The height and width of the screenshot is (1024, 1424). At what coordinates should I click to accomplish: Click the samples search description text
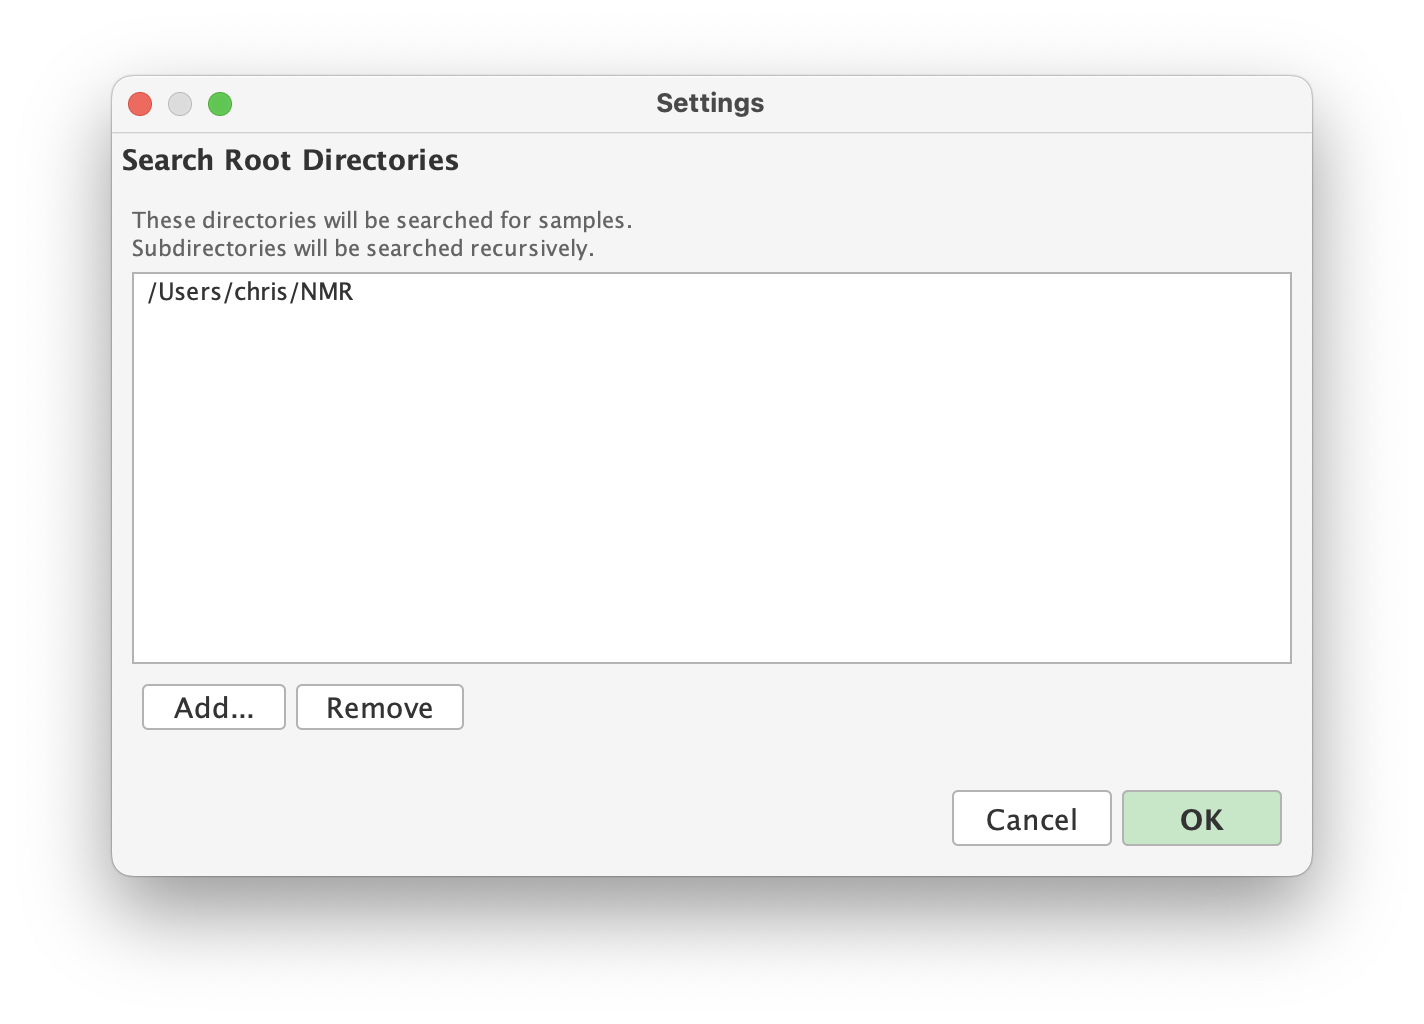click(x=382, y=220)
